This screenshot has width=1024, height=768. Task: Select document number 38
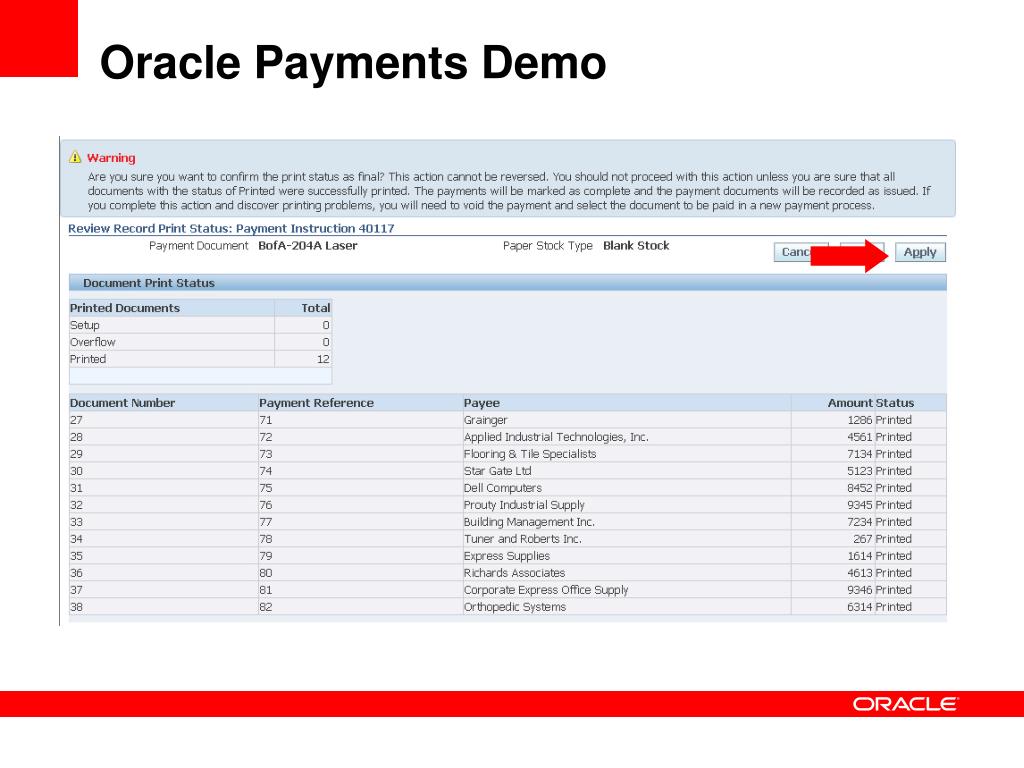click(76, 607)
